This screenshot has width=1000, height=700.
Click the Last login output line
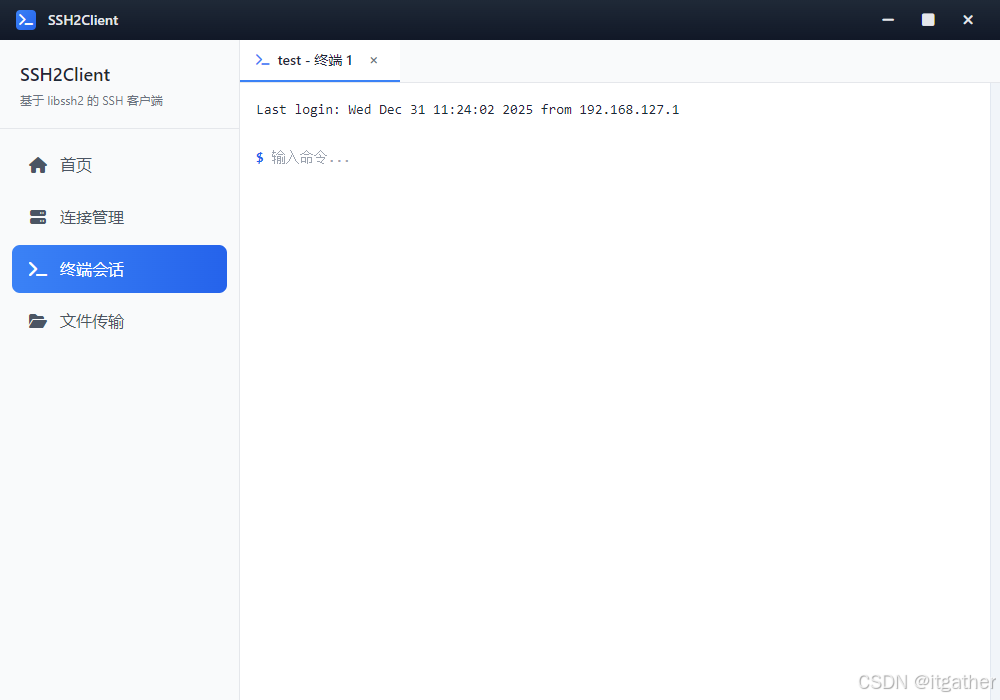pos(467,110)
